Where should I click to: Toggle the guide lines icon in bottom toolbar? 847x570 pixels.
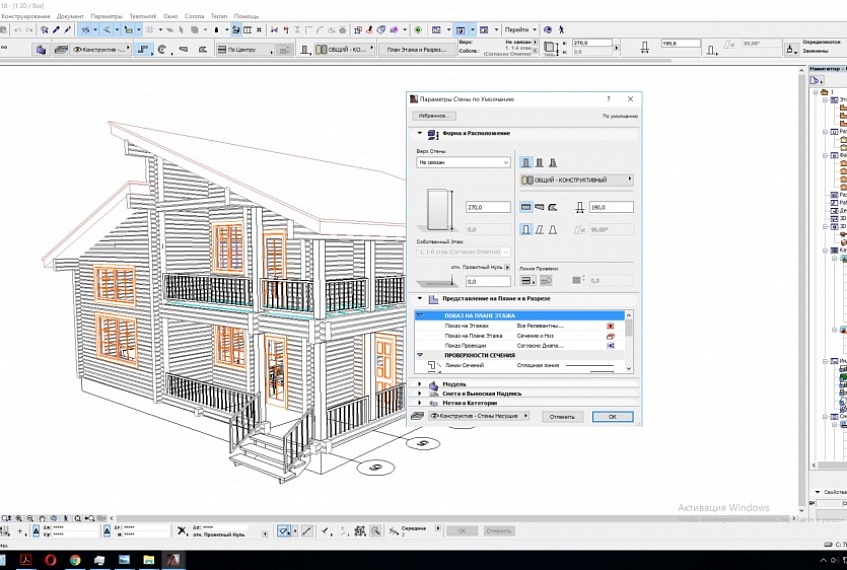(x=284, y=531)
